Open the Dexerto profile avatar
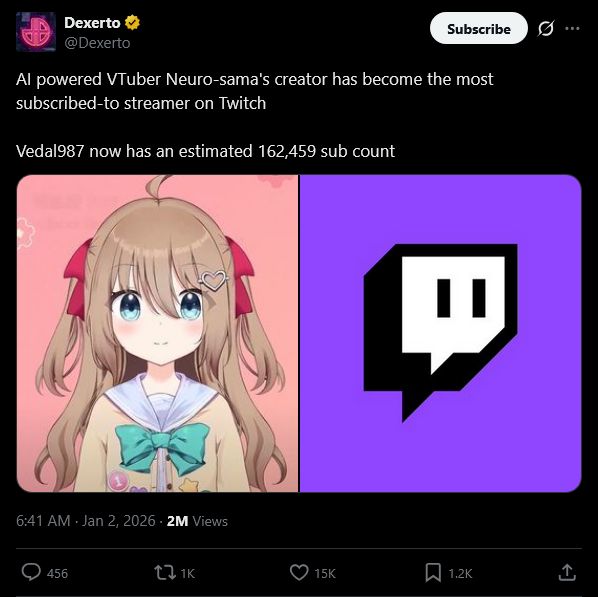The width and height of the screenshot is (598, 597). point(36,32)
